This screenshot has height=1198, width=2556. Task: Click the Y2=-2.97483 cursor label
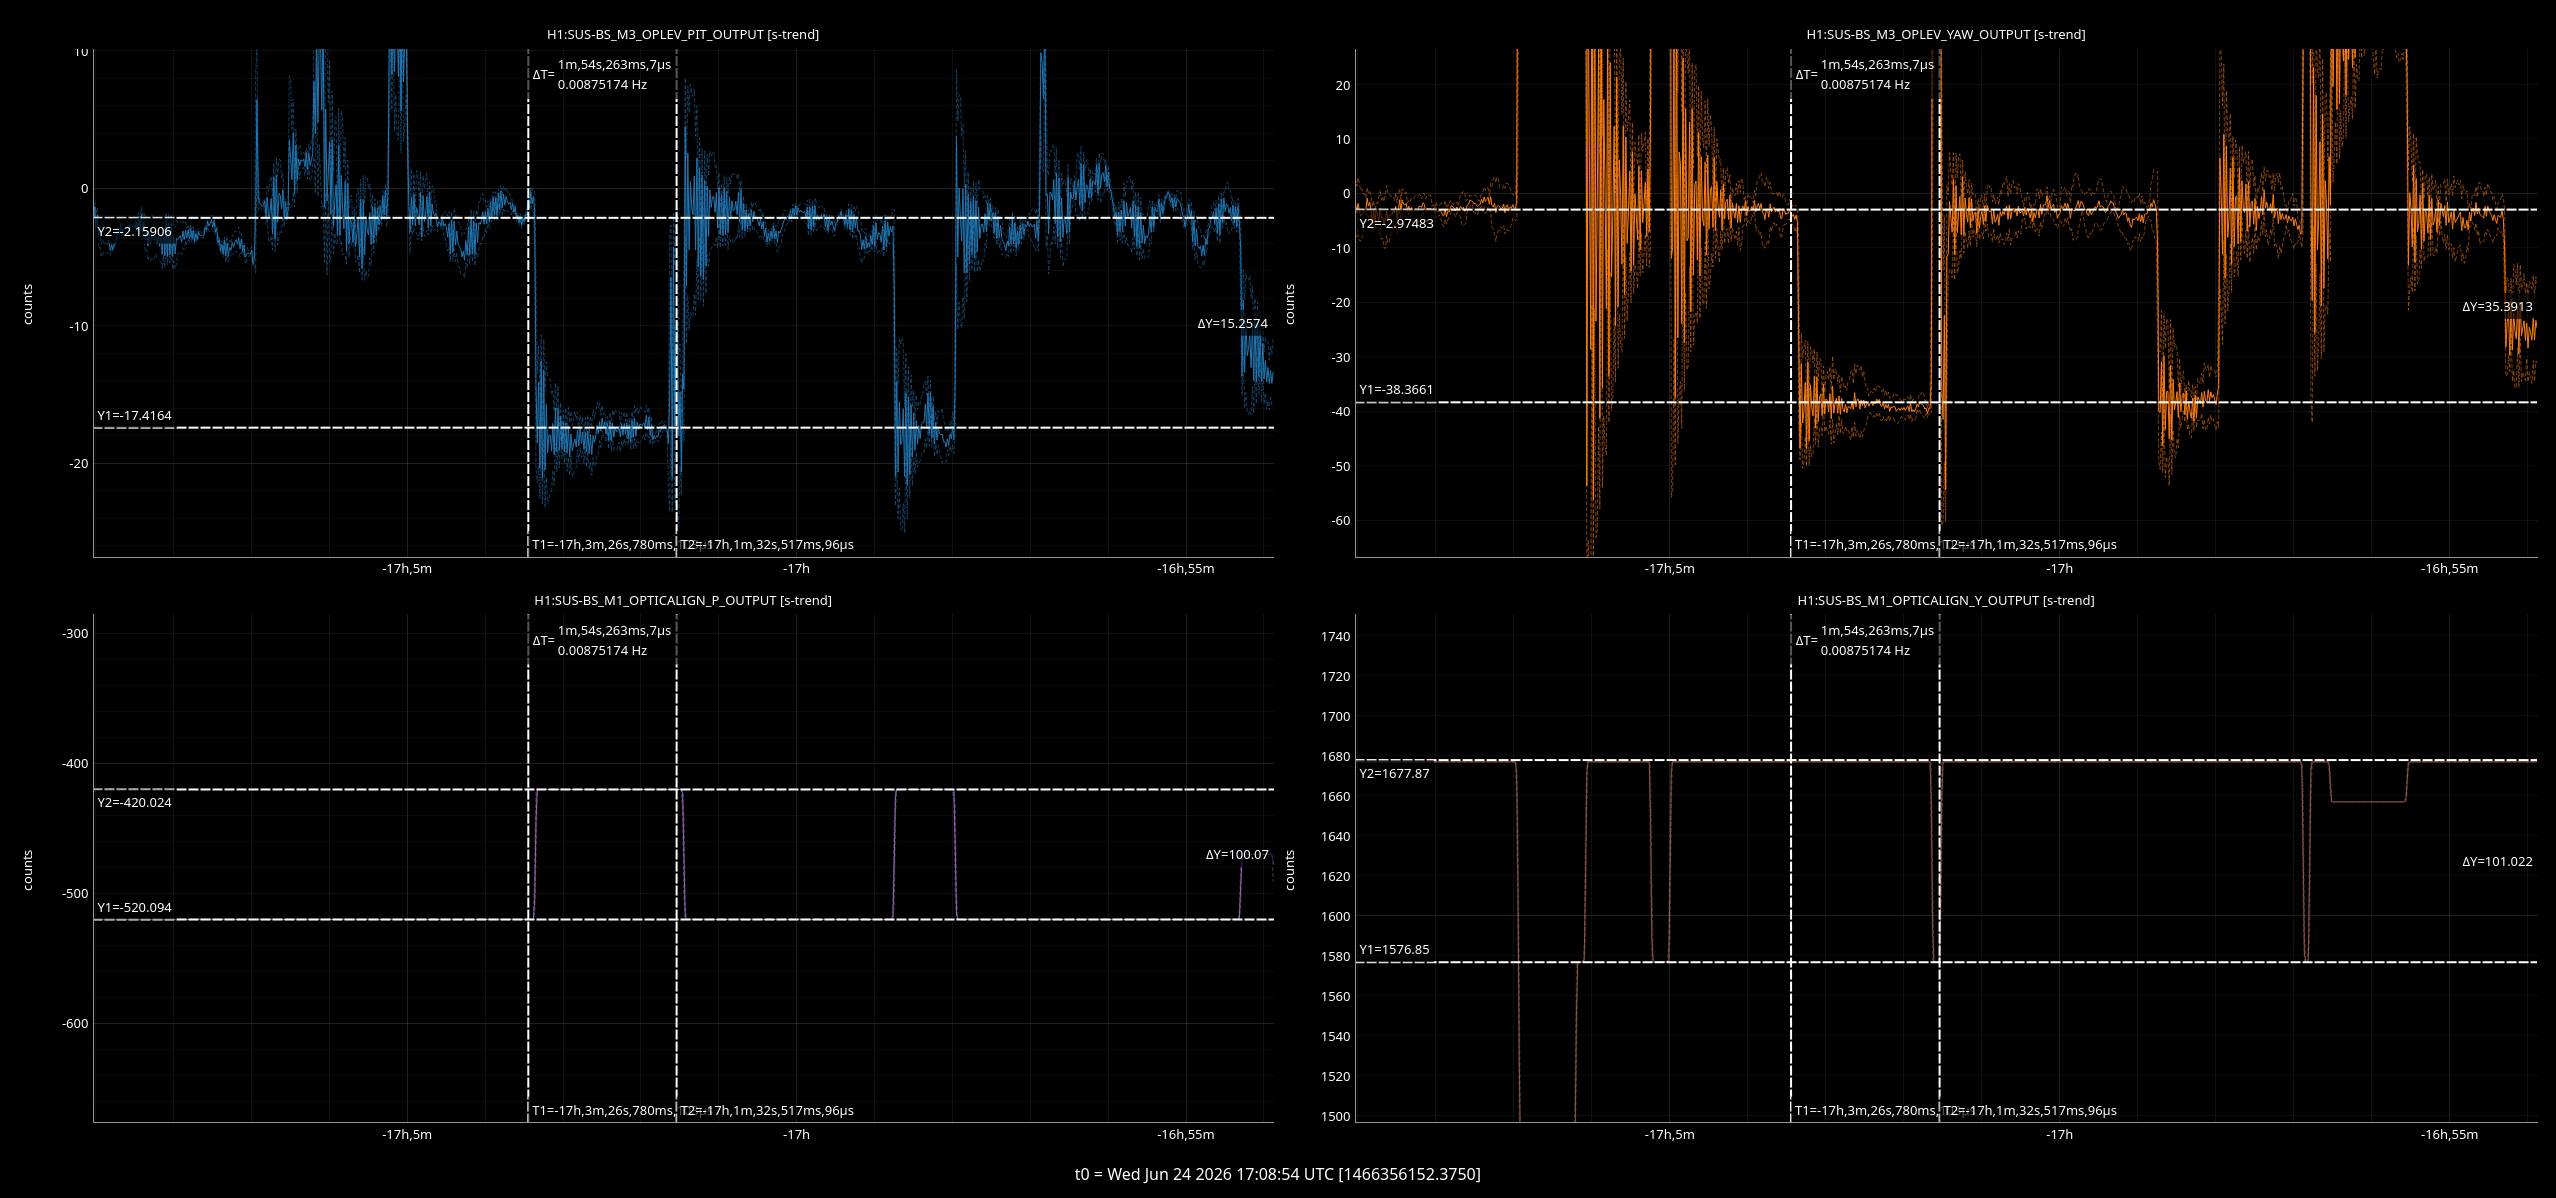(1396, 223)
